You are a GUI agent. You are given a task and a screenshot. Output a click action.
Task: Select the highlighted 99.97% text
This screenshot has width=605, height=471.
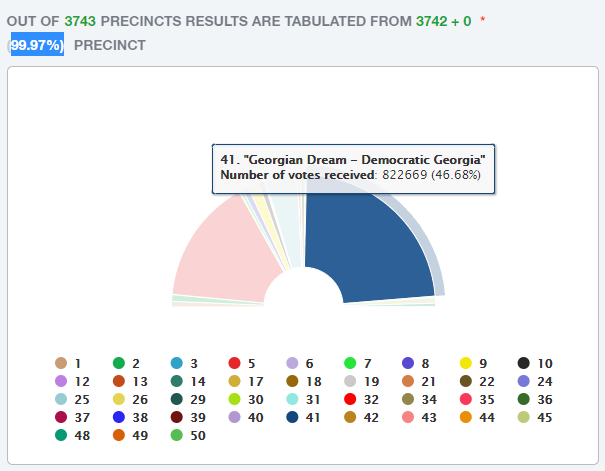pyautogui.click(x=36, y=45)
